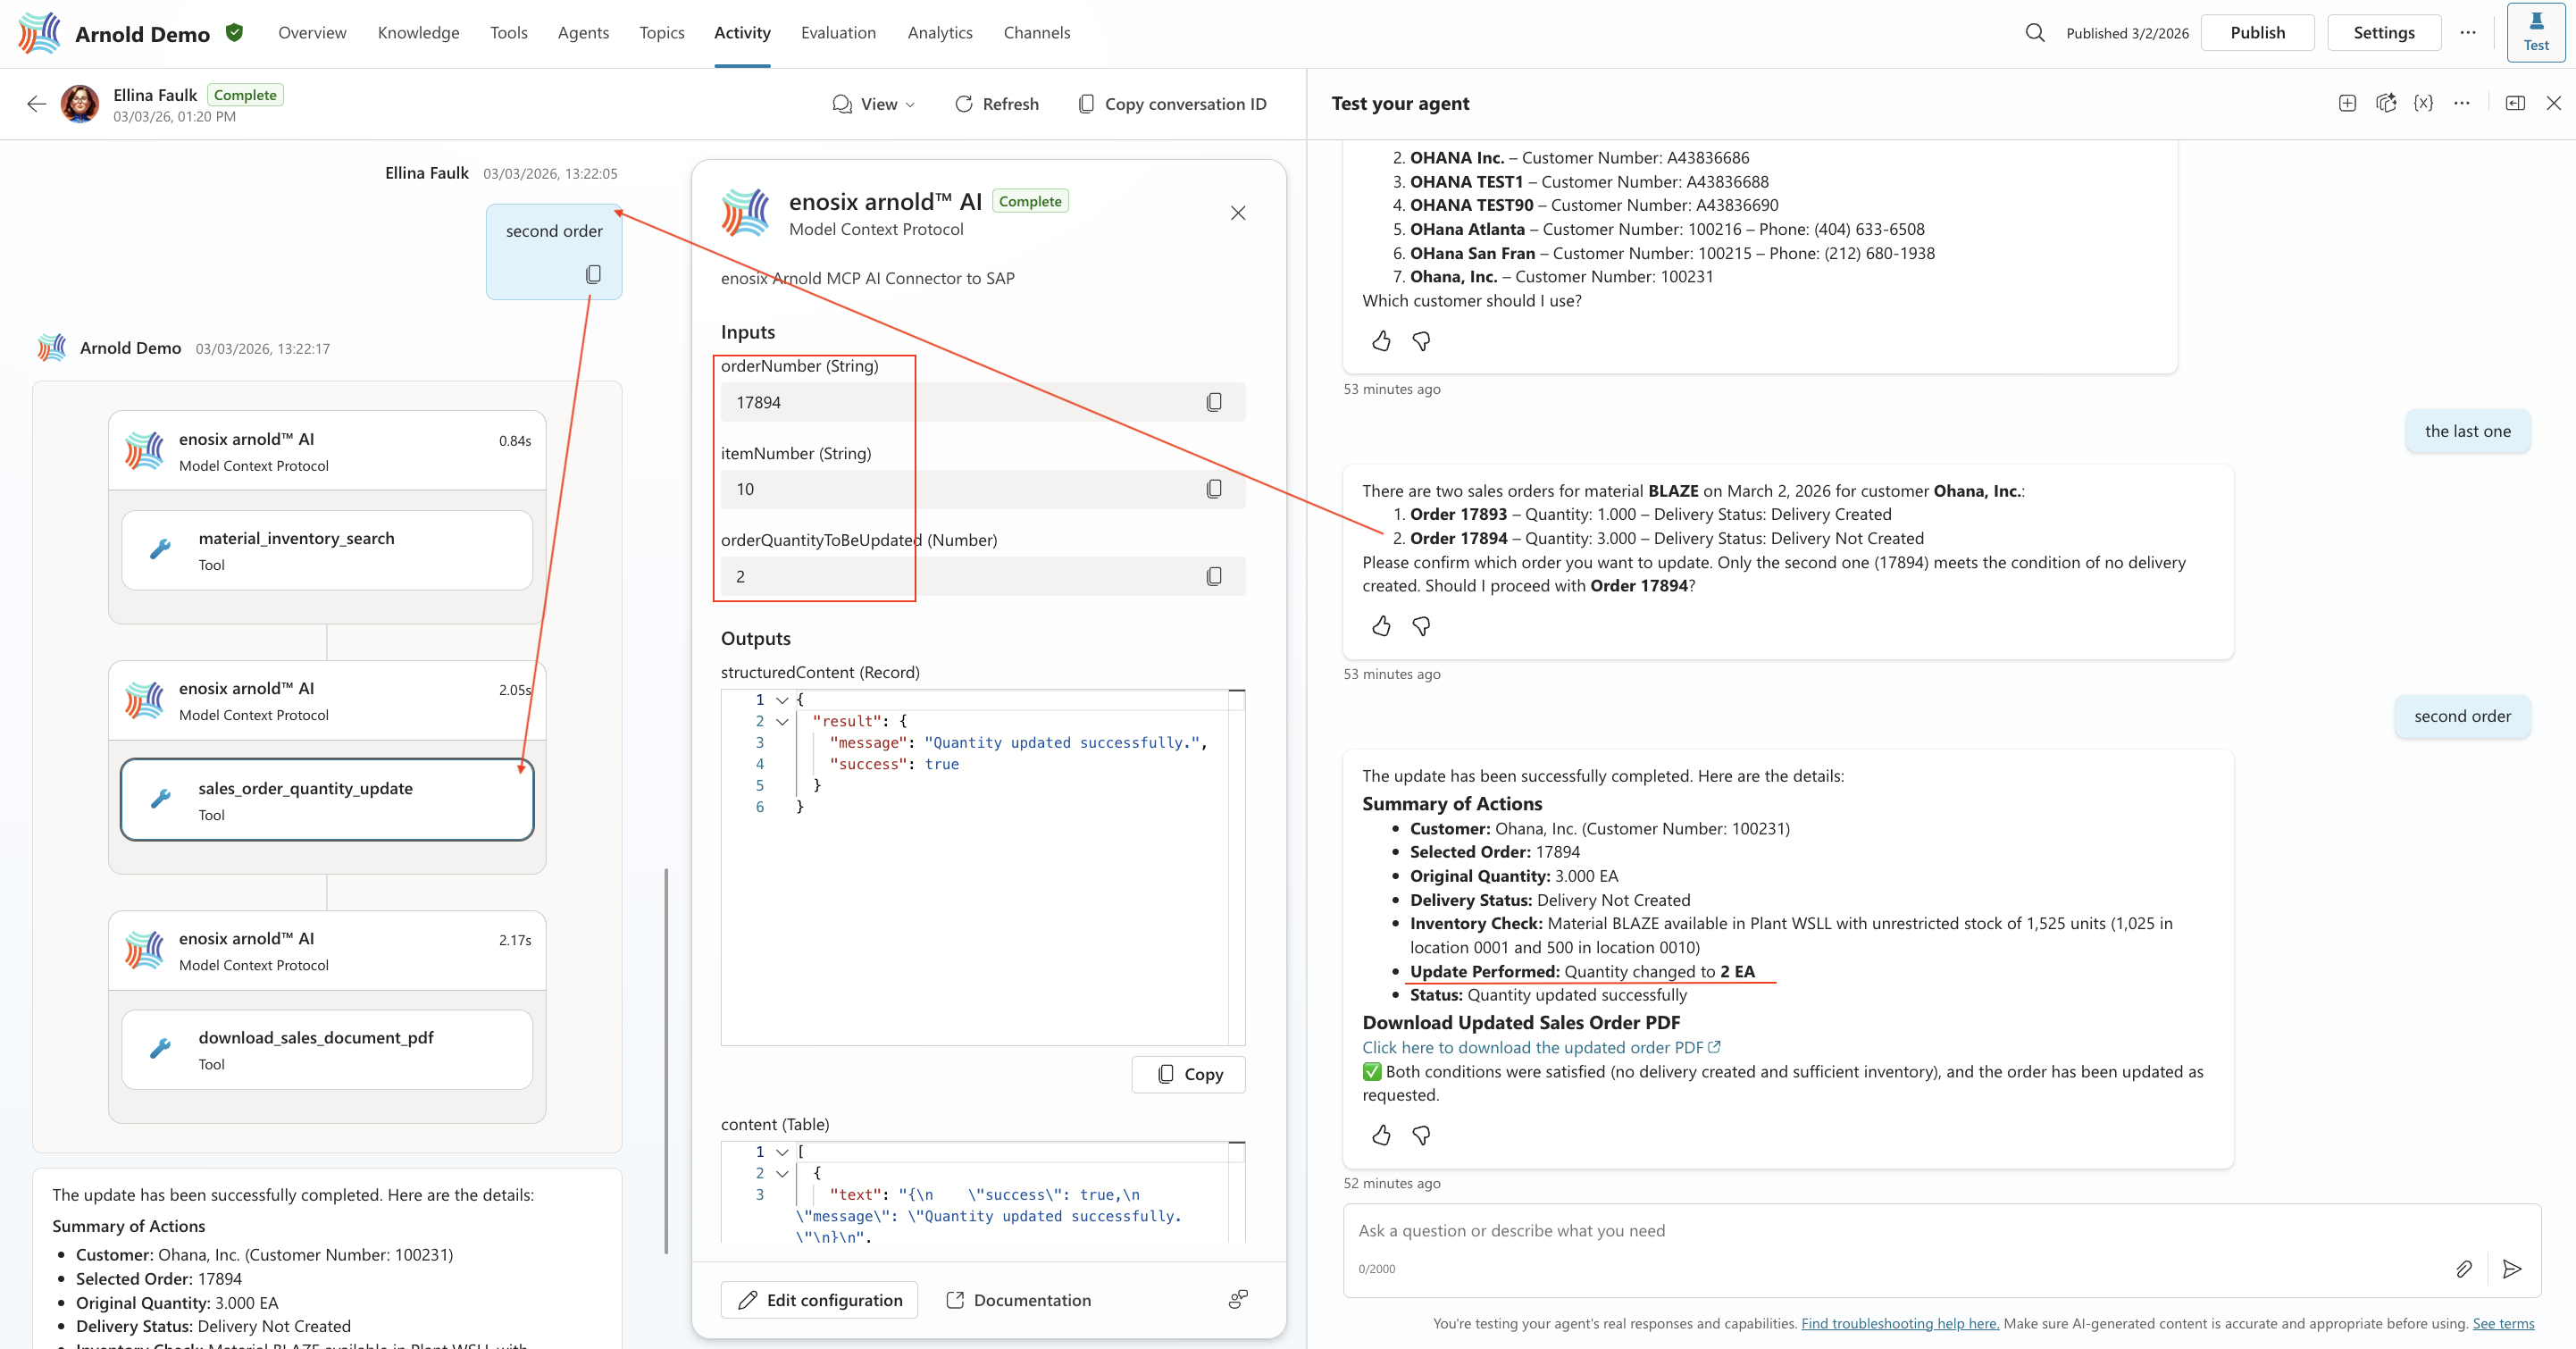Copy the itemNumber value 10

point(1214,489)
